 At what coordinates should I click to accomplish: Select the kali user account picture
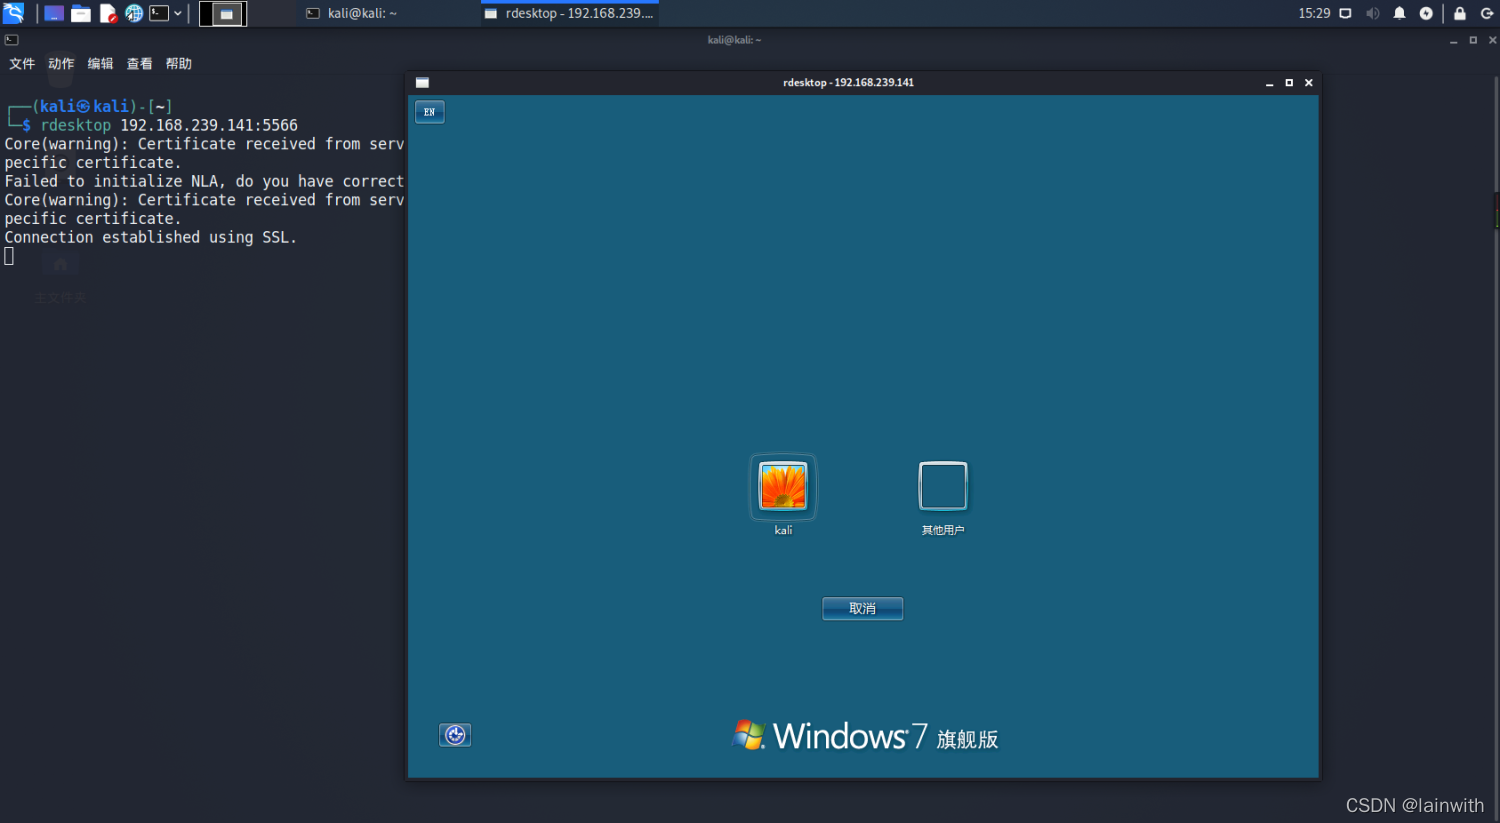click(x=783, y=487)
